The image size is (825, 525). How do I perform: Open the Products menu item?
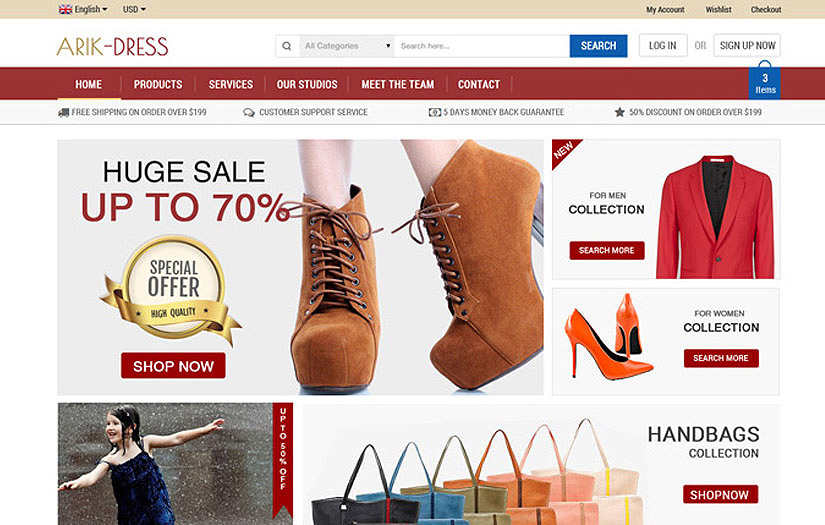pos(158,84)
